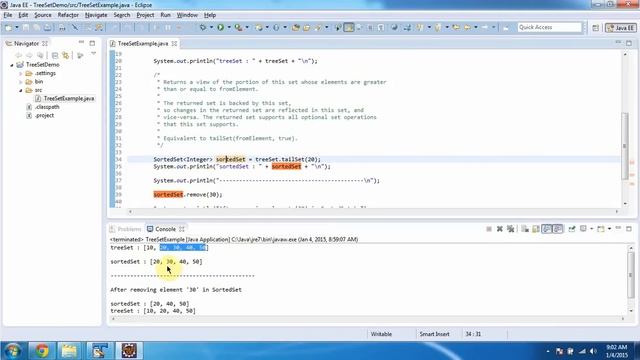Expand the .settings folder
This screenshot has width=640, height=360.
click(20, 73)
